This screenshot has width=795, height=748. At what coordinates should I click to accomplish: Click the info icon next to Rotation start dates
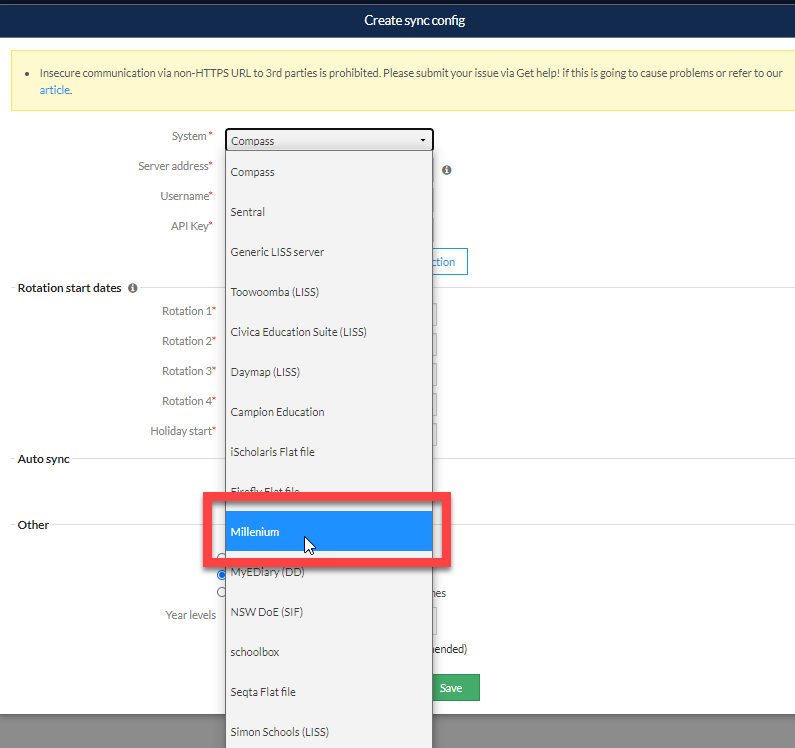133,288
